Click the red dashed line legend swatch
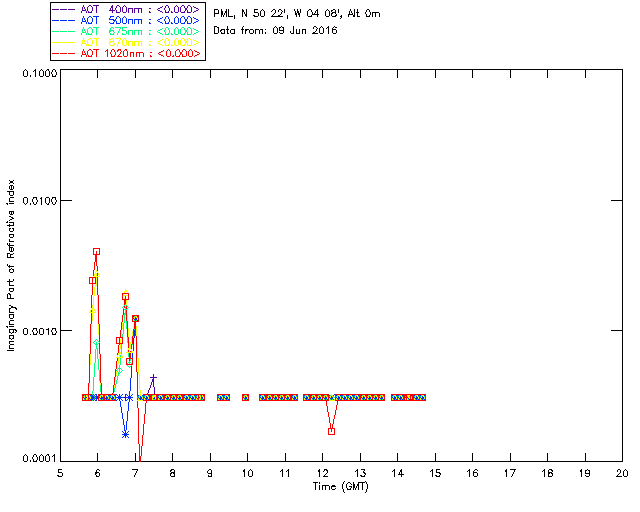The height and width of the screenshot is (512, 640). pyautogui.click(x=64, y=53)
